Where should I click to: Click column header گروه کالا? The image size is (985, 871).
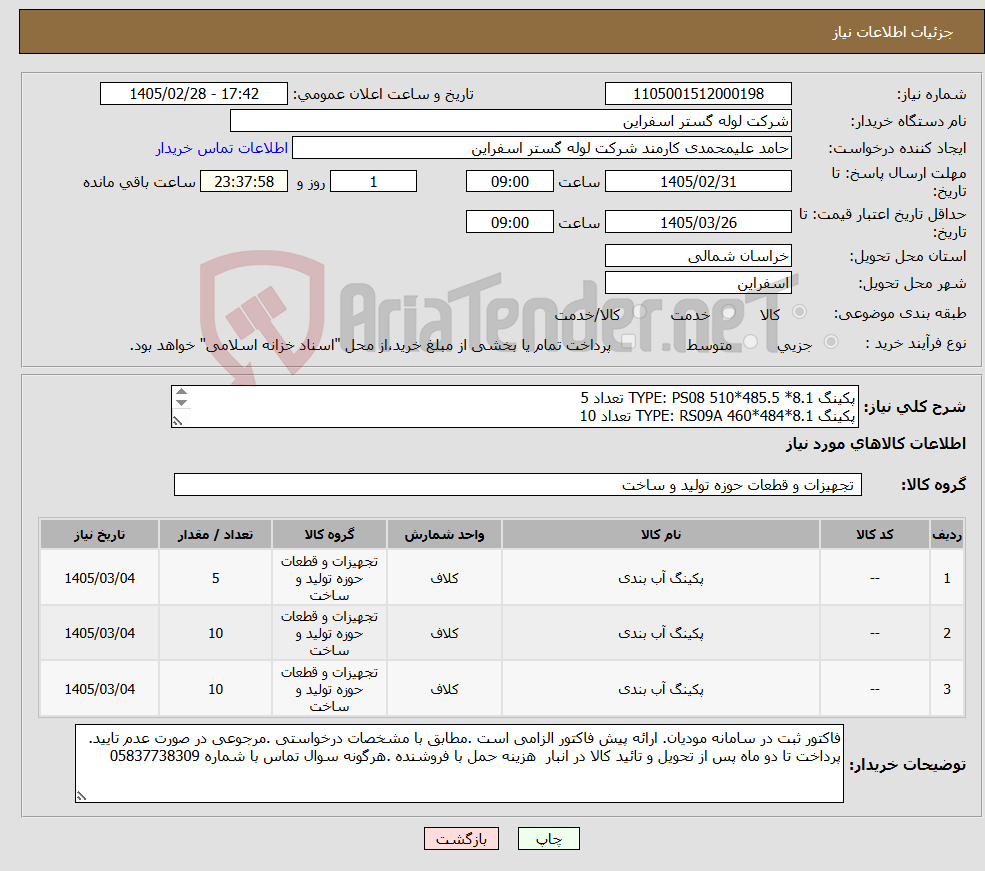tap(329, 534)
